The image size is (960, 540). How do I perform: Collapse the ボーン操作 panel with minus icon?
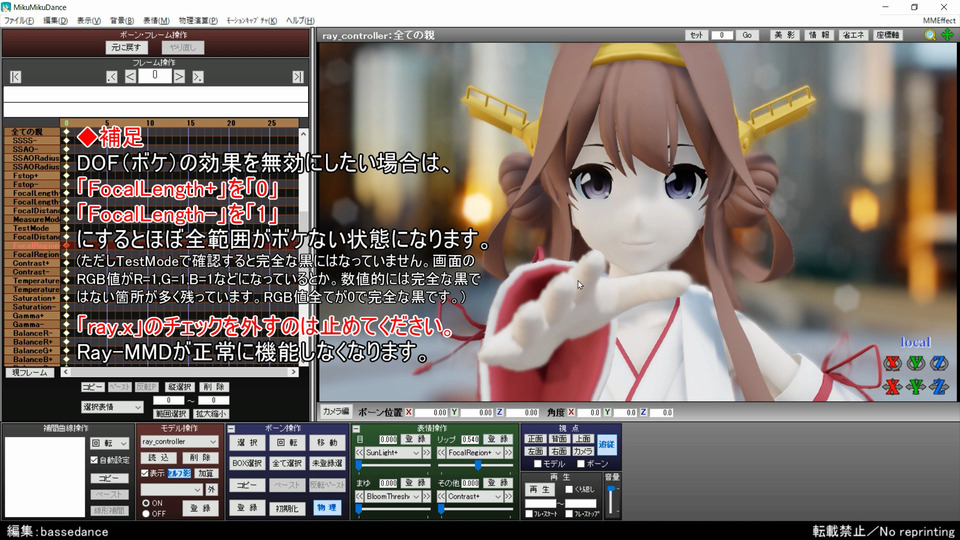231,429
